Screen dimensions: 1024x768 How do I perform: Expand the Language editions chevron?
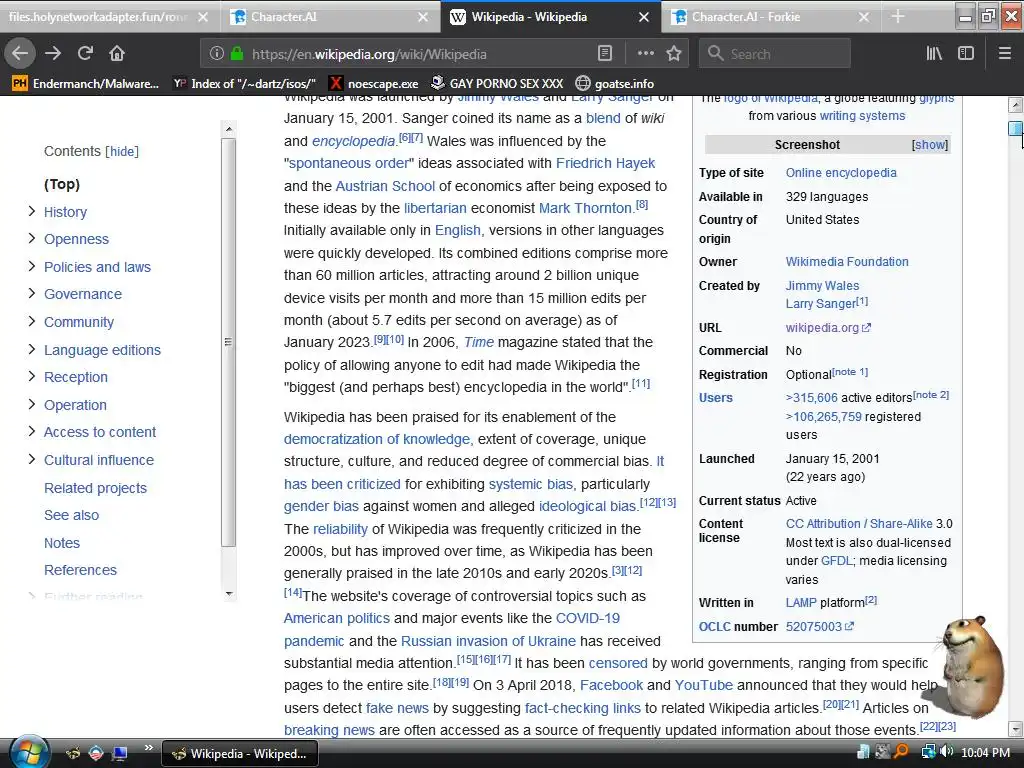tap(31, 349)
